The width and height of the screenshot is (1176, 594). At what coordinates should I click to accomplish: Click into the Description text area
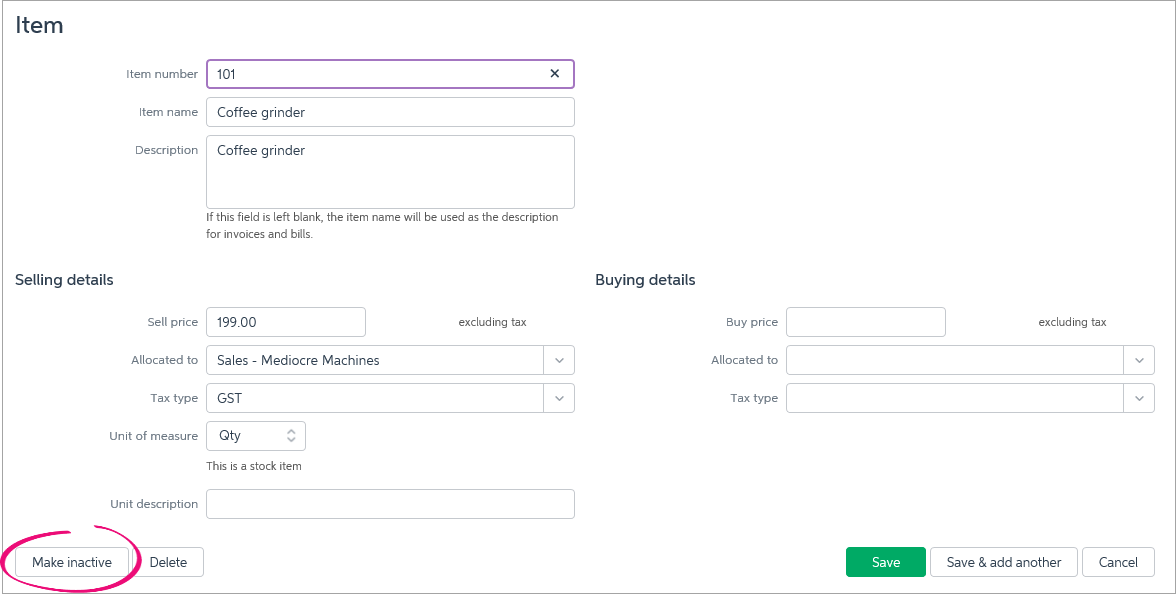point(390,172)
